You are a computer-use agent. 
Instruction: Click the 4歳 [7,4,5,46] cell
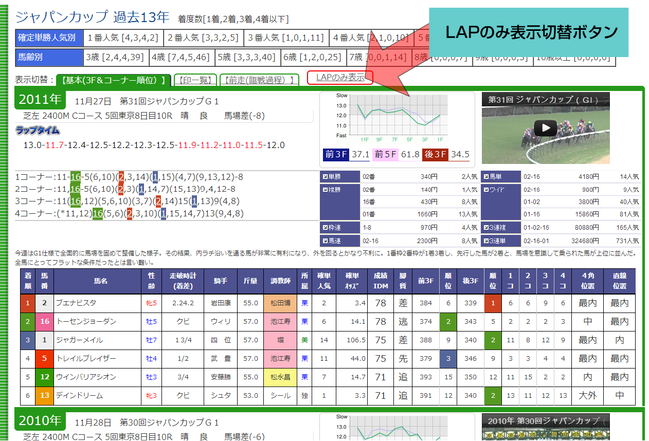click(x=181, y=57)
